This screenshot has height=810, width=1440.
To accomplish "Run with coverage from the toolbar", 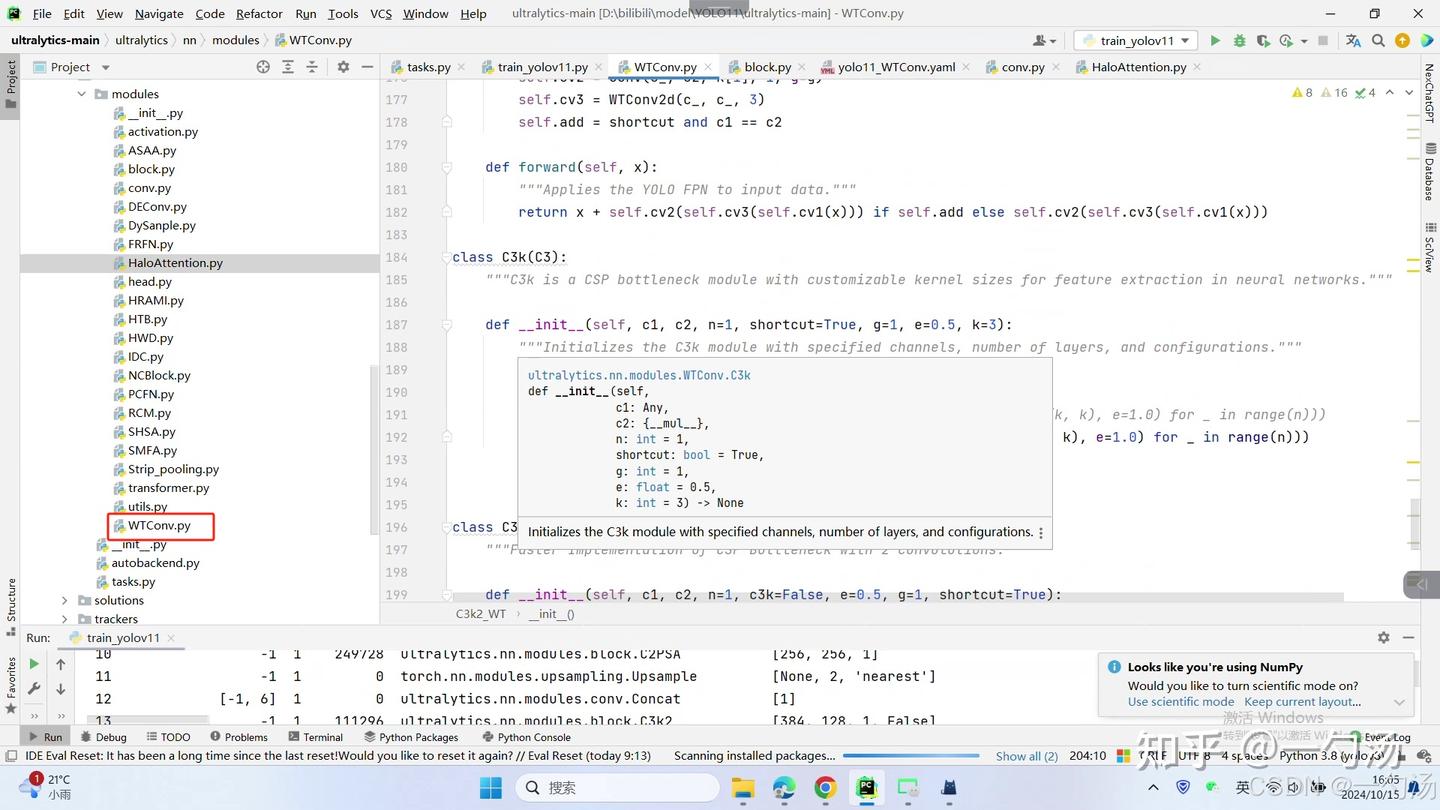I will pos(1262,41).
